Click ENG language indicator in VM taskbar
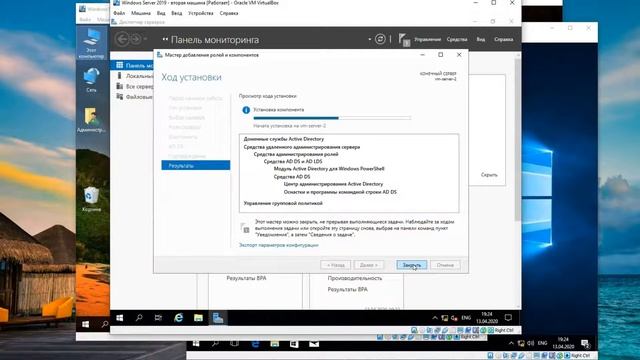Screen dimensions: 640x360 [466, 318]
